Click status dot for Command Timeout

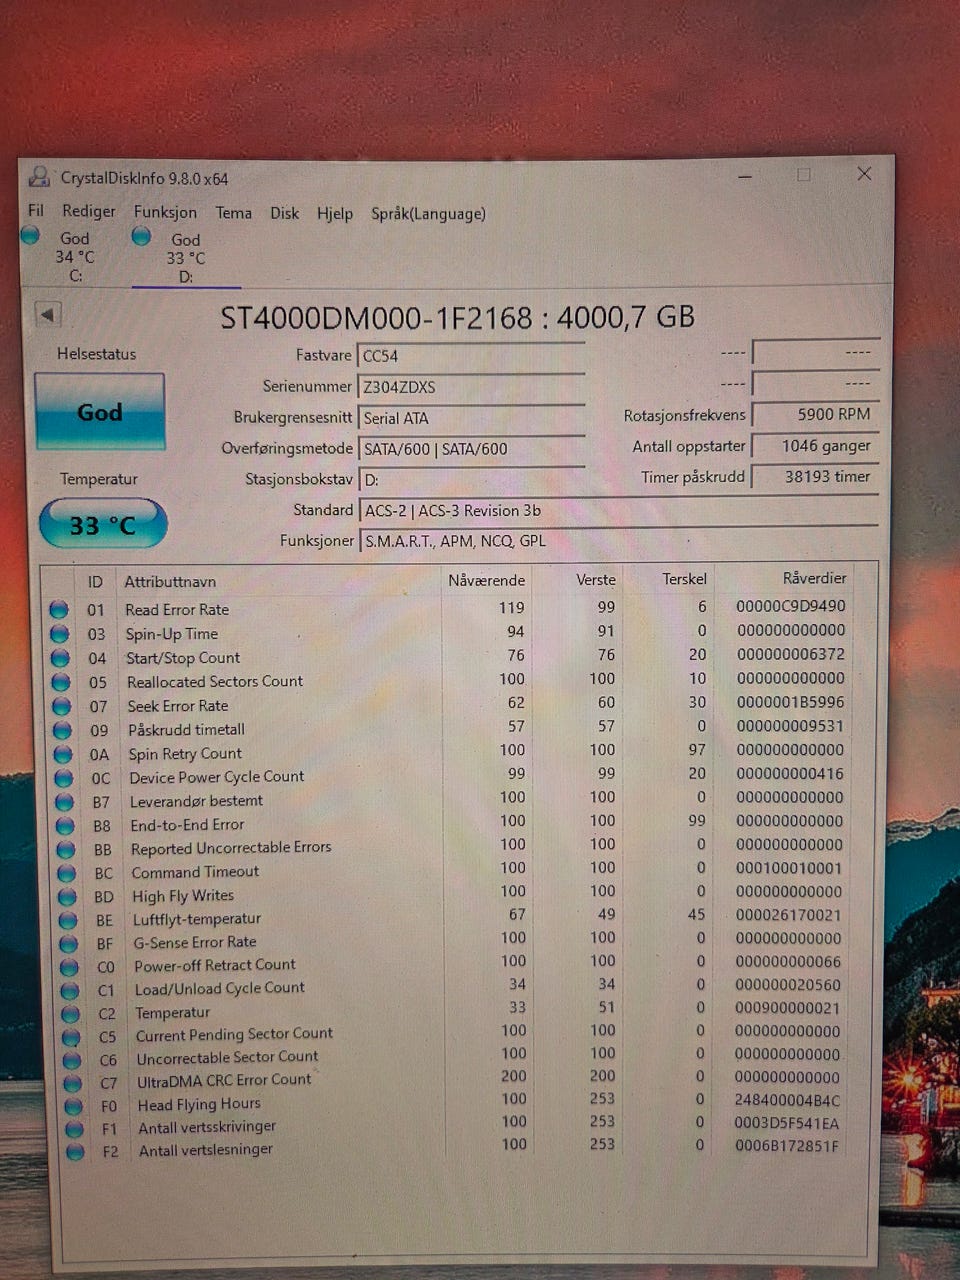[x=67, y=873]
